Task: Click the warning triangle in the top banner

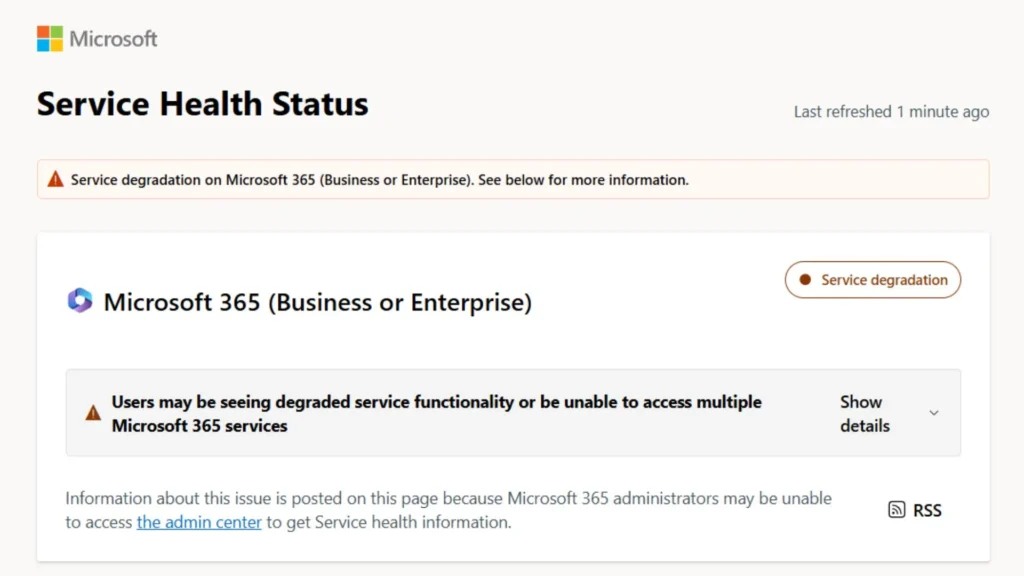Action: click(x=55, y=179)
